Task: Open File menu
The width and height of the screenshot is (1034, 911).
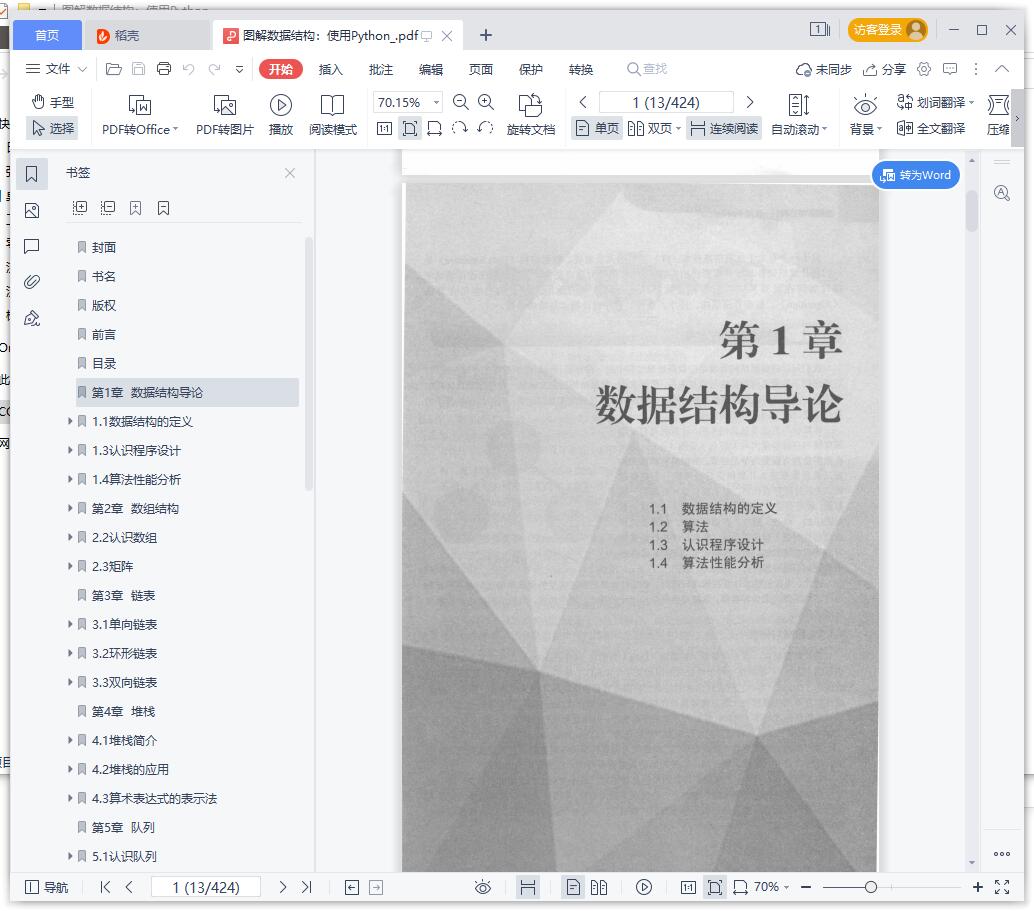Action: tap(56, 69)
